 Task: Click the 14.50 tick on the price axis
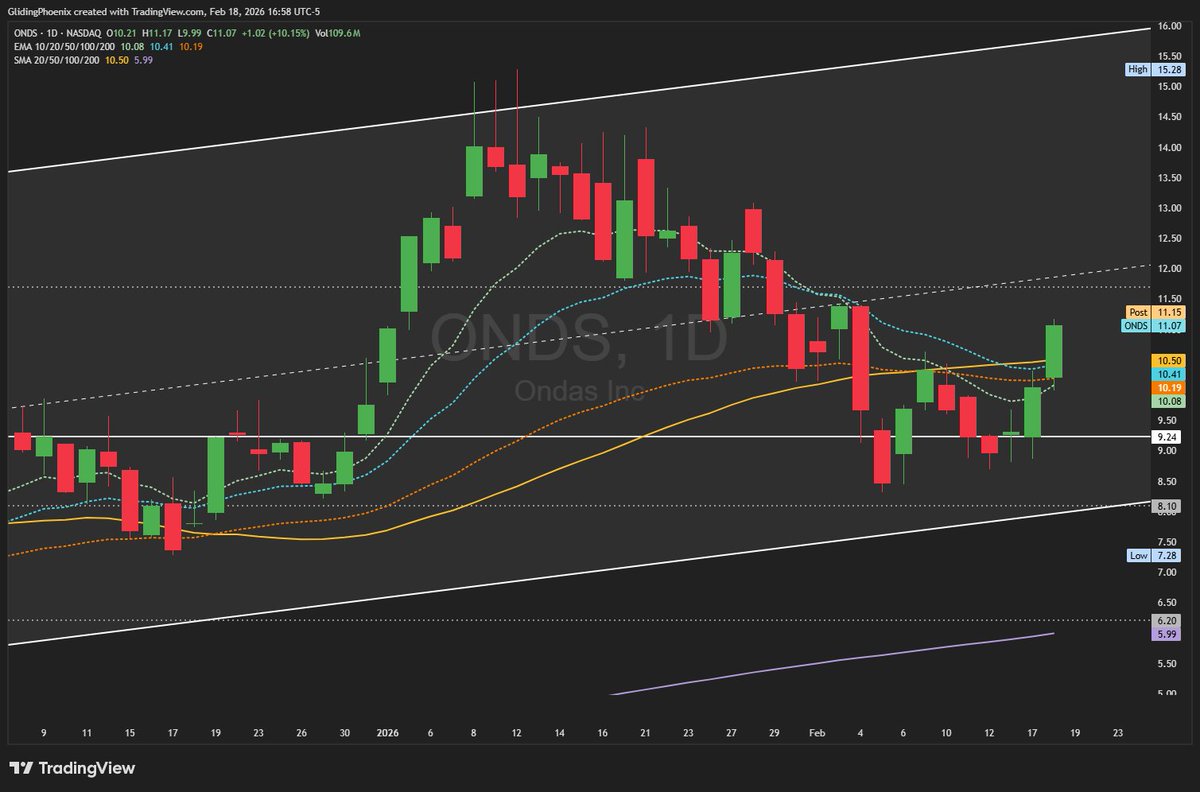coord(1168,118)
